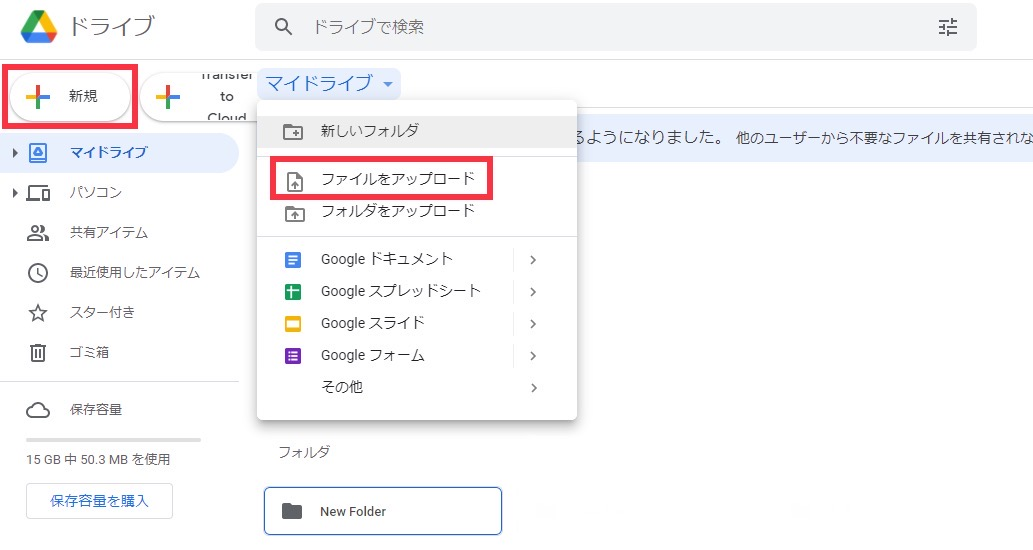Click the starred star icon
Viewport: 1033px width, 550px height.
click(38, 312)
